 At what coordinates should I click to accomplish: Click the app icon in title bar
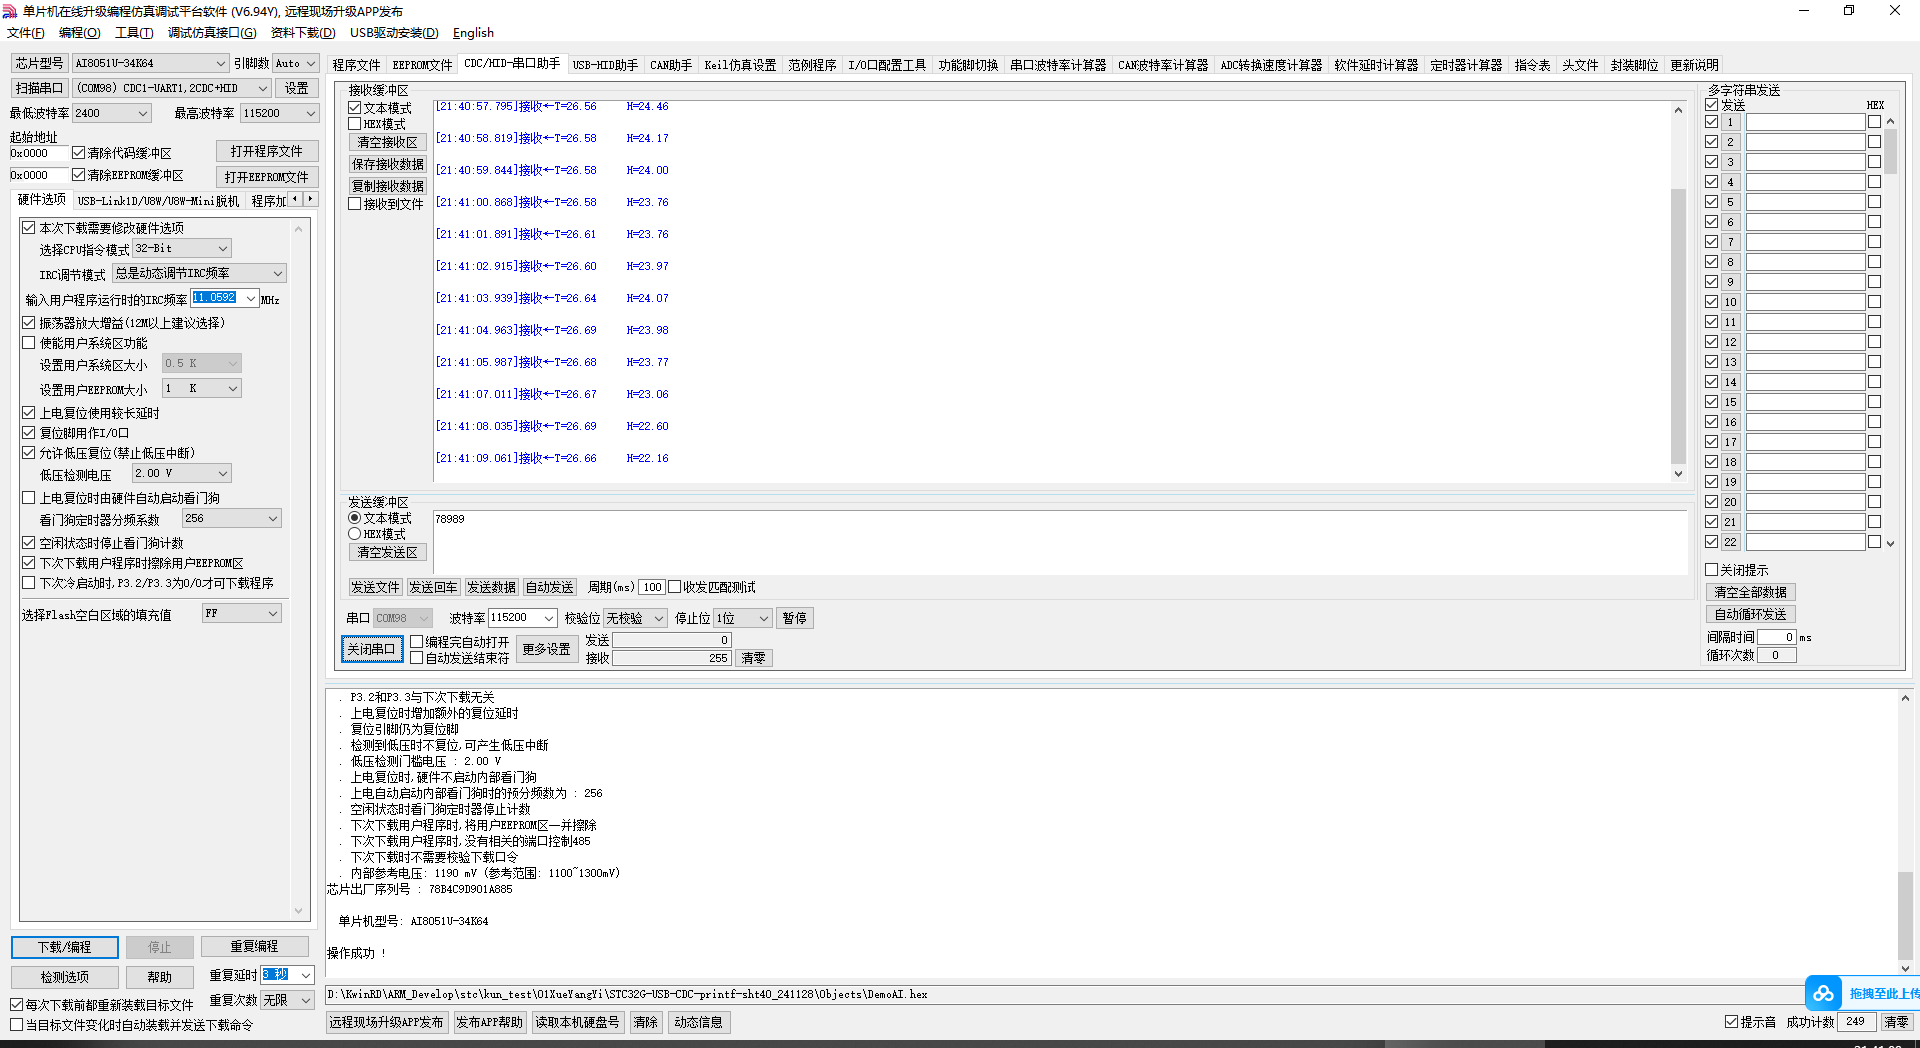click(x=10, y=11)
